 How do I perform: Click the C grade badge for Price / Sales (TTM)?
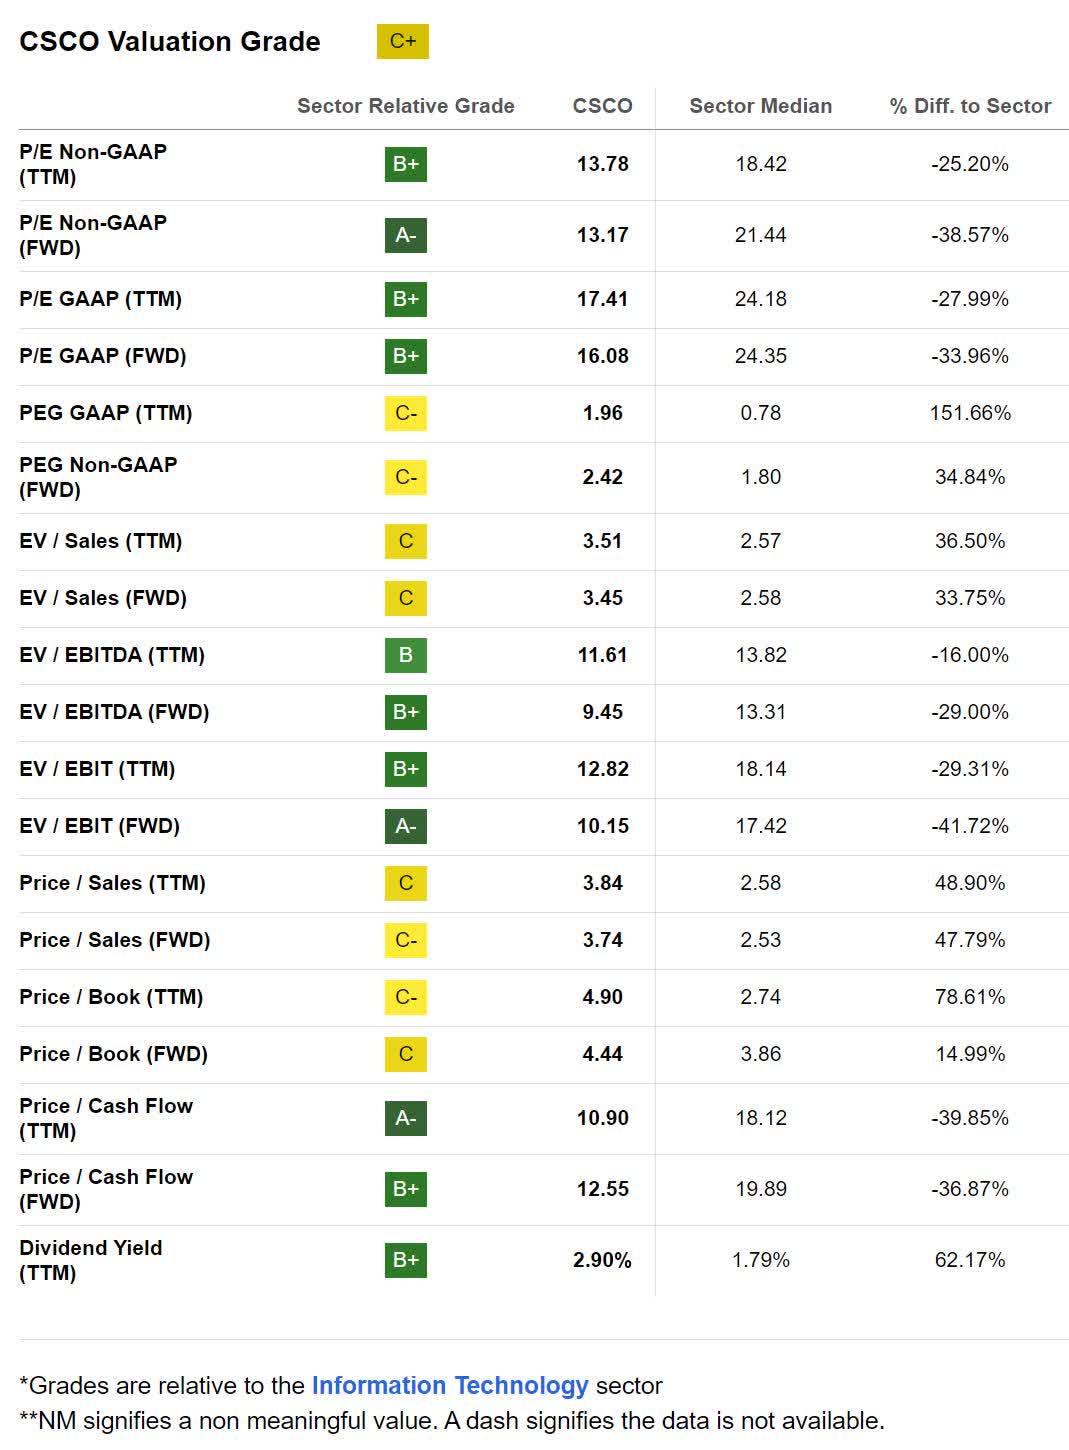point(405,883)
